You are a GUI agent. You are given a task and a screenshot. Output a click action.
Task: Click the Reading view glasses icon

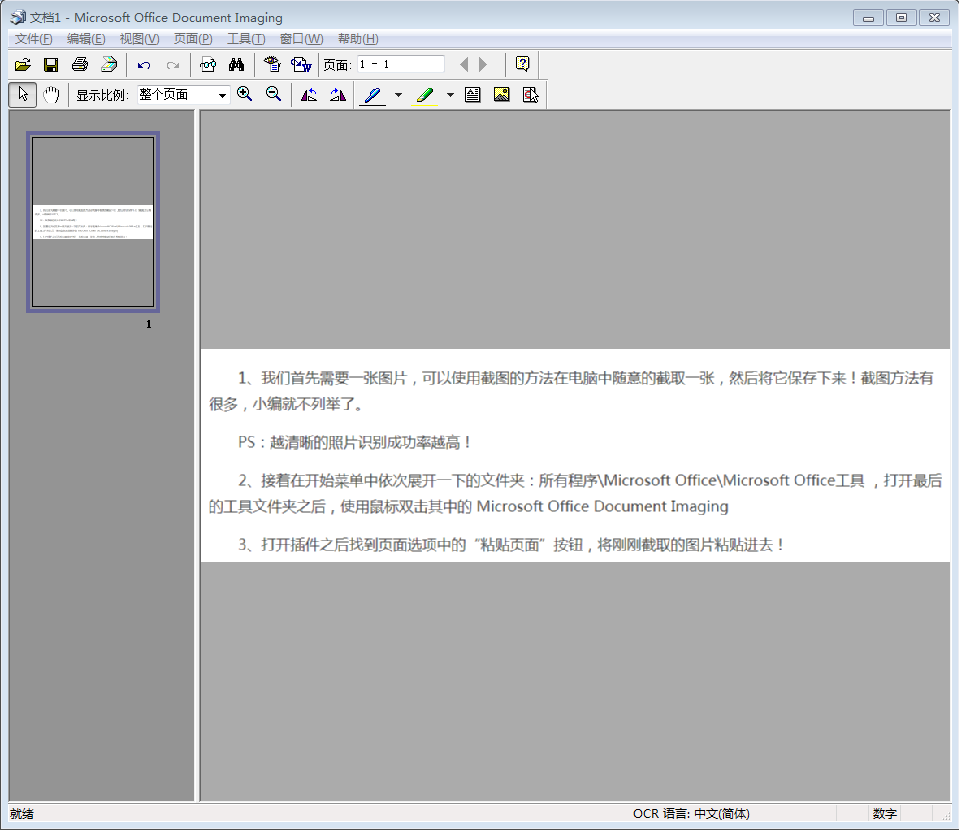[208, 64]
